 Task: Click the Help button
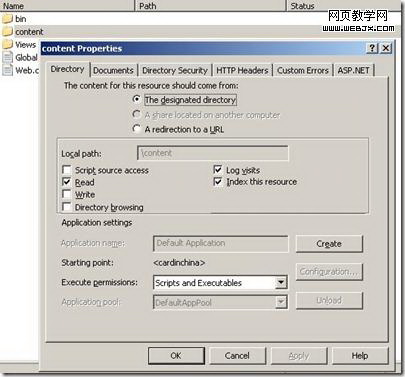[360, 356]
